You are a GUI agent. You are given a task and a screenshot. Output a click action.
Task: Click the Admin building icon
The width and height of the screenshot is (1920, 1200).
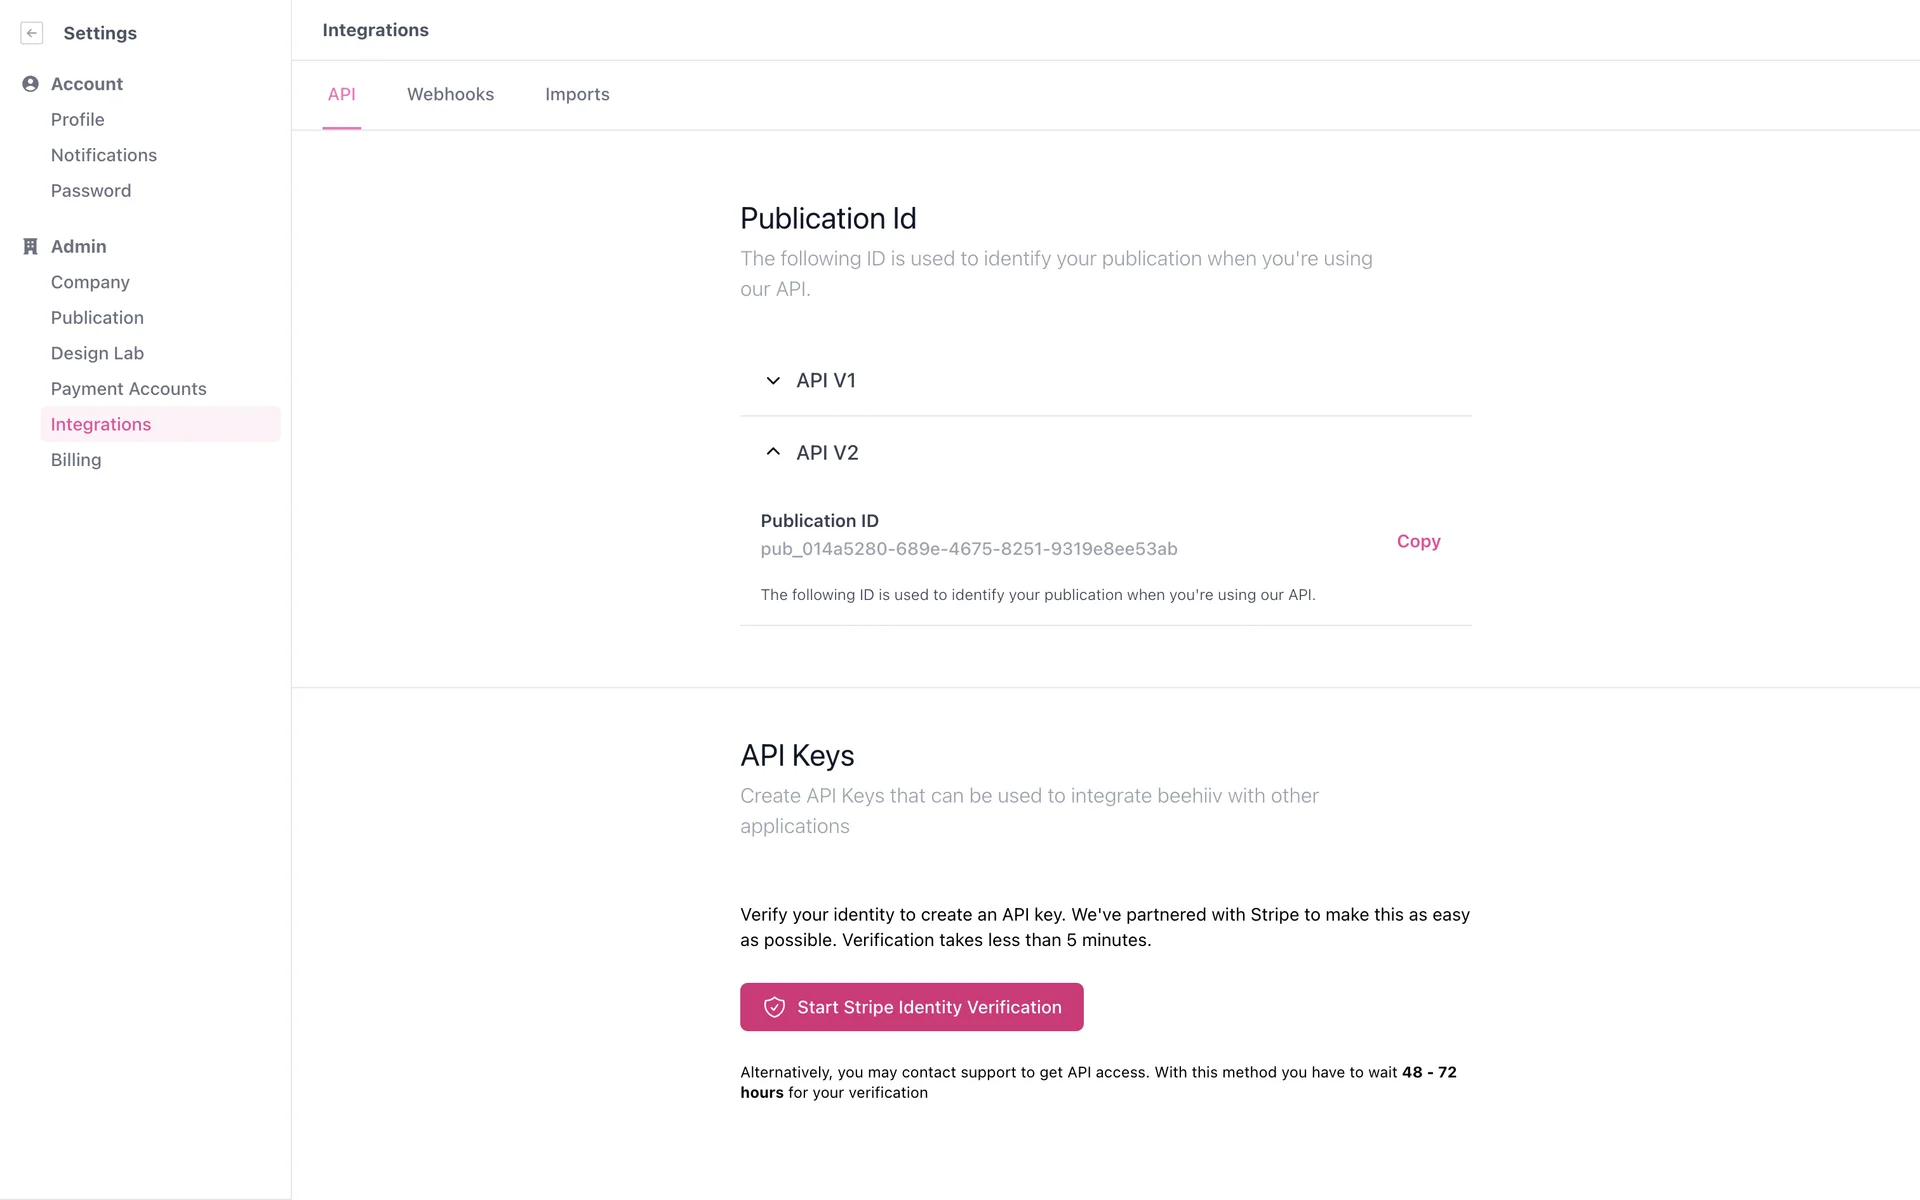pyautogui.click(x=30, y=246)
